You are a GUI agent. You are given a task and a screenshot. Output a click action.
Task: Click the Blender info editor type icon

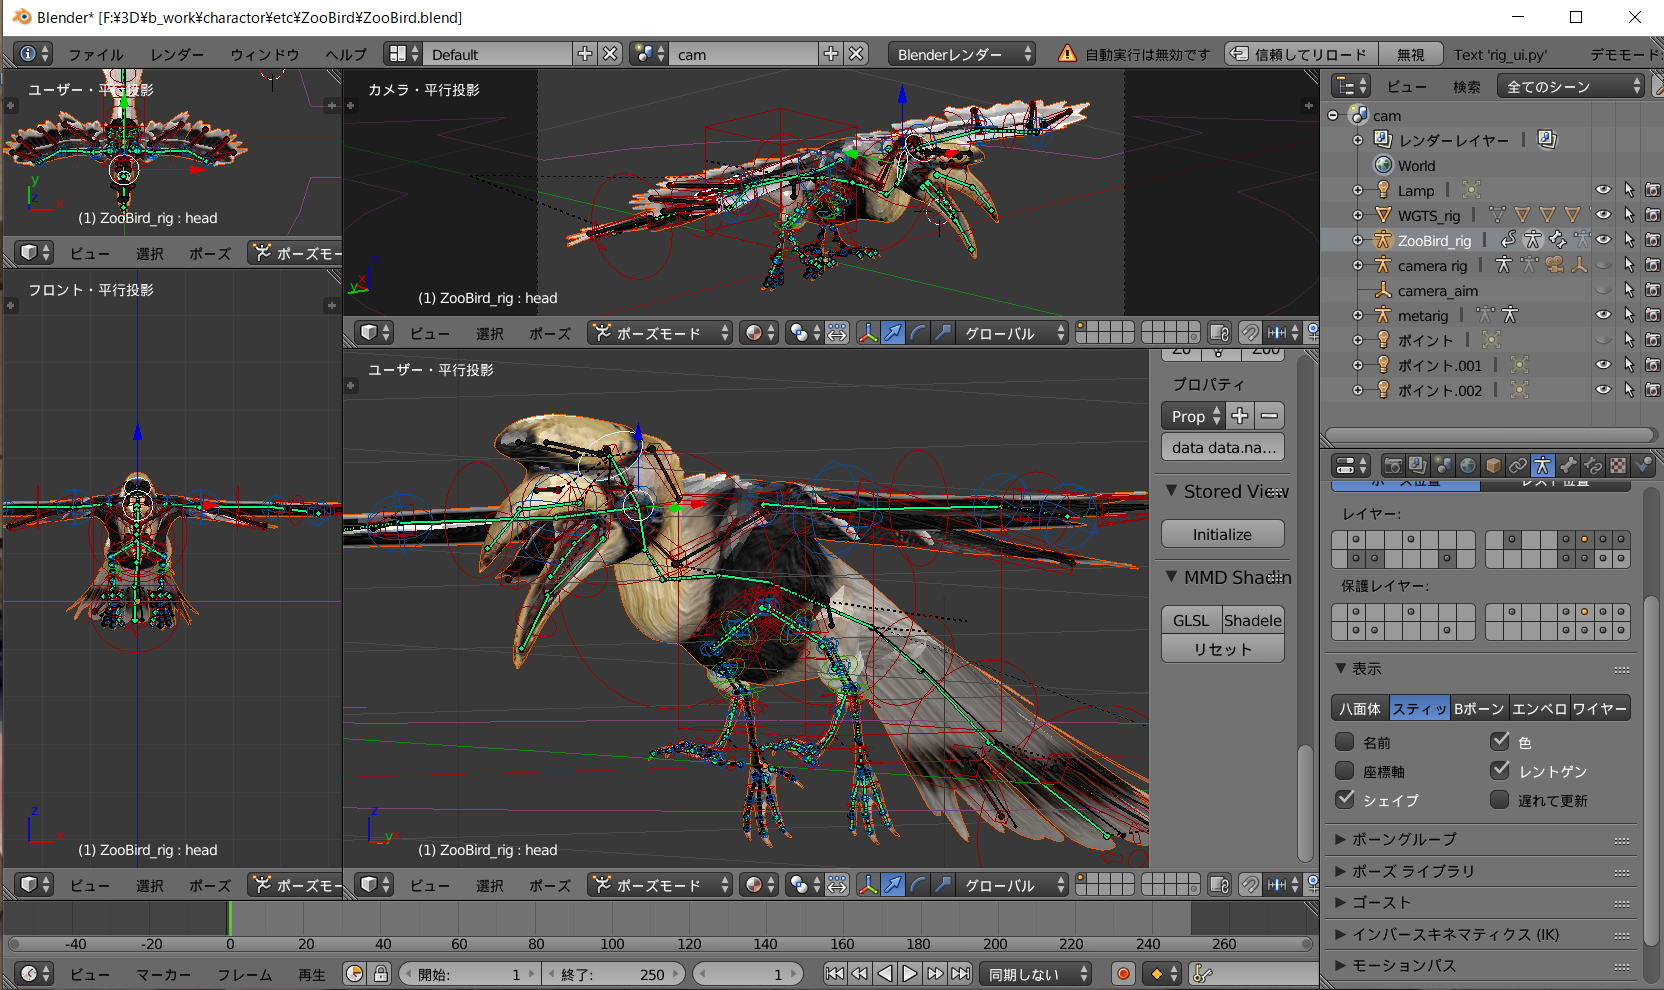[30, 54]
